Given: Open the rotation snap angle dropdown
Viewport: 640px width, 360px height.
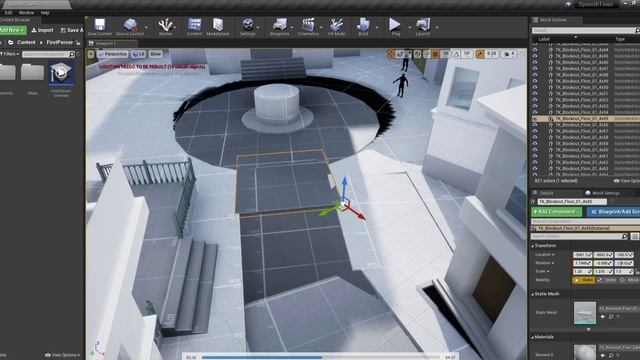Looking at the screenshot, I should 467,54.
